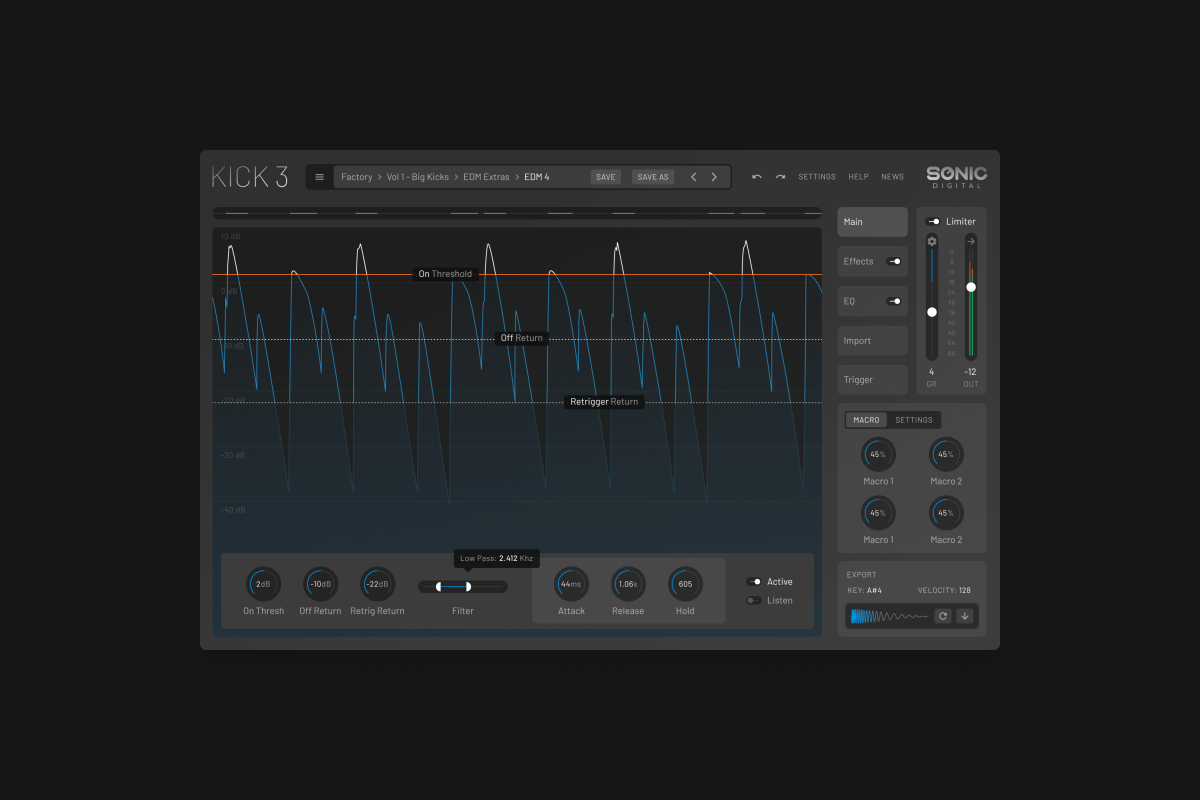This screenshot has height=800, width=1200.
Task: Open the HELP link in header
Action: (x=858, y=177)
